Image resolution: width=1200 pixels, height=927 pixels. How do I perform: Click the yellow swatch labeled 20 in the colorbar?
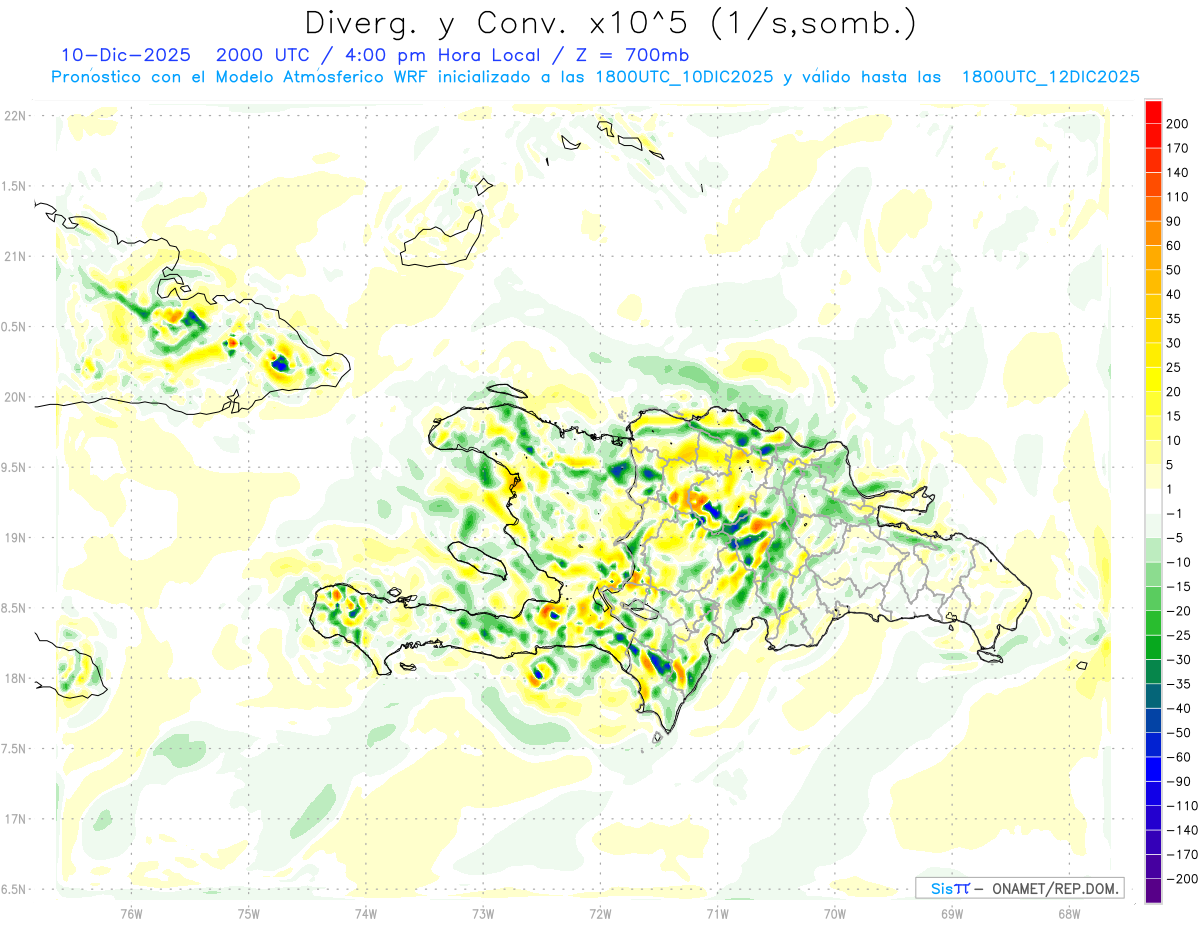tap(1153, 379)
